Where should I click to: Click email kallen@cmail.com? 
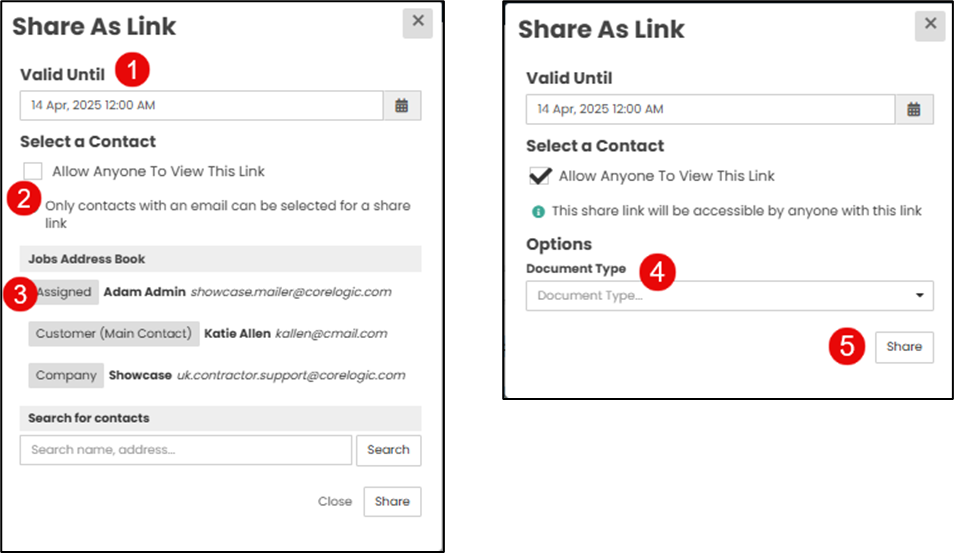(332, 334)
